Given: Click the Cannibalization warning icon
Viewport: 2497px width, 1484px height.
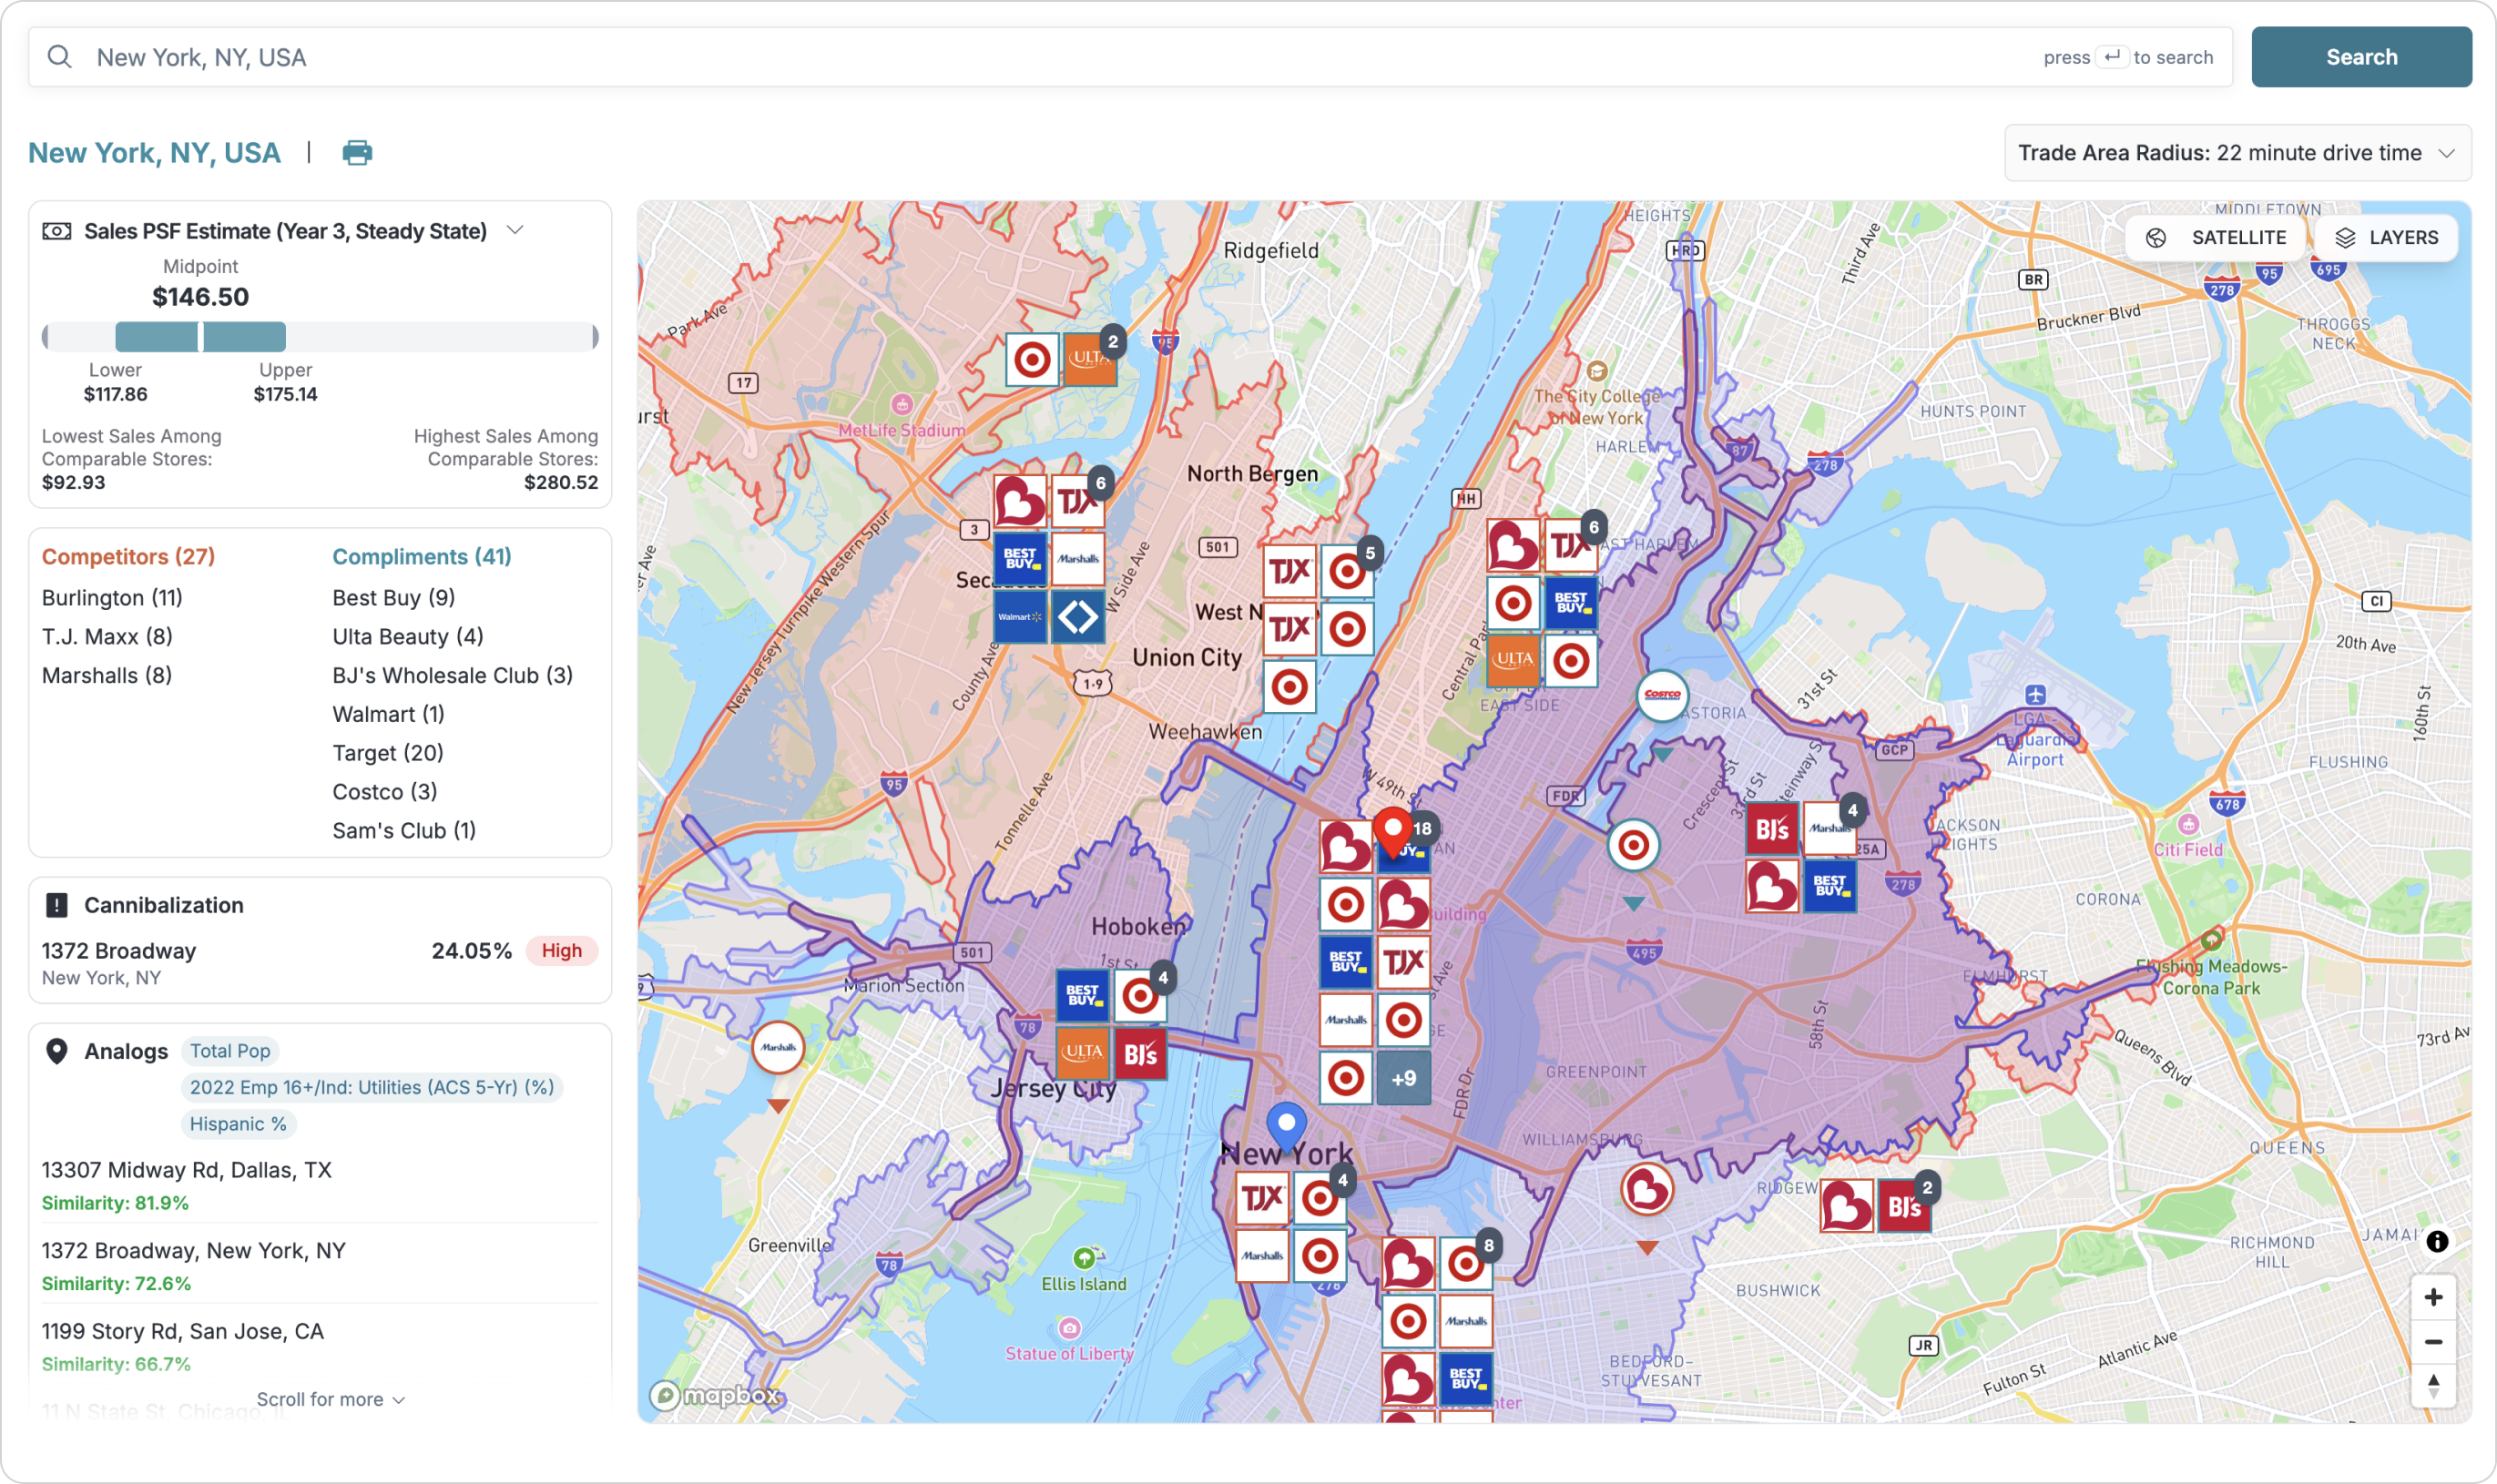Looking at the screenshot, I should 56,905.
